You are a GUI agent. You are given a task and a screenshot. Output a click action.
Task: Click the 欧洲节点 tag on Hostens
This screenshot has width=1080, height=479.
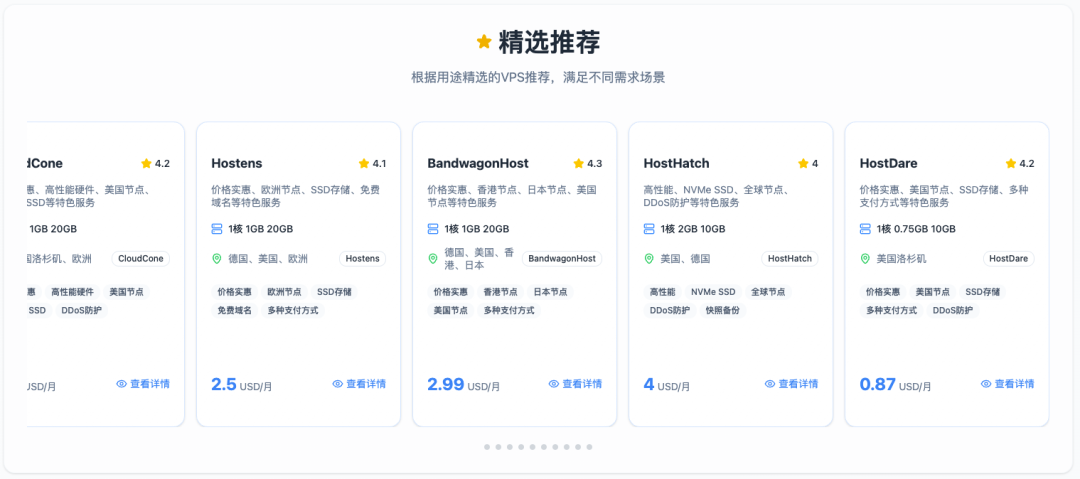pyautogui.click(x=284, y=292)
